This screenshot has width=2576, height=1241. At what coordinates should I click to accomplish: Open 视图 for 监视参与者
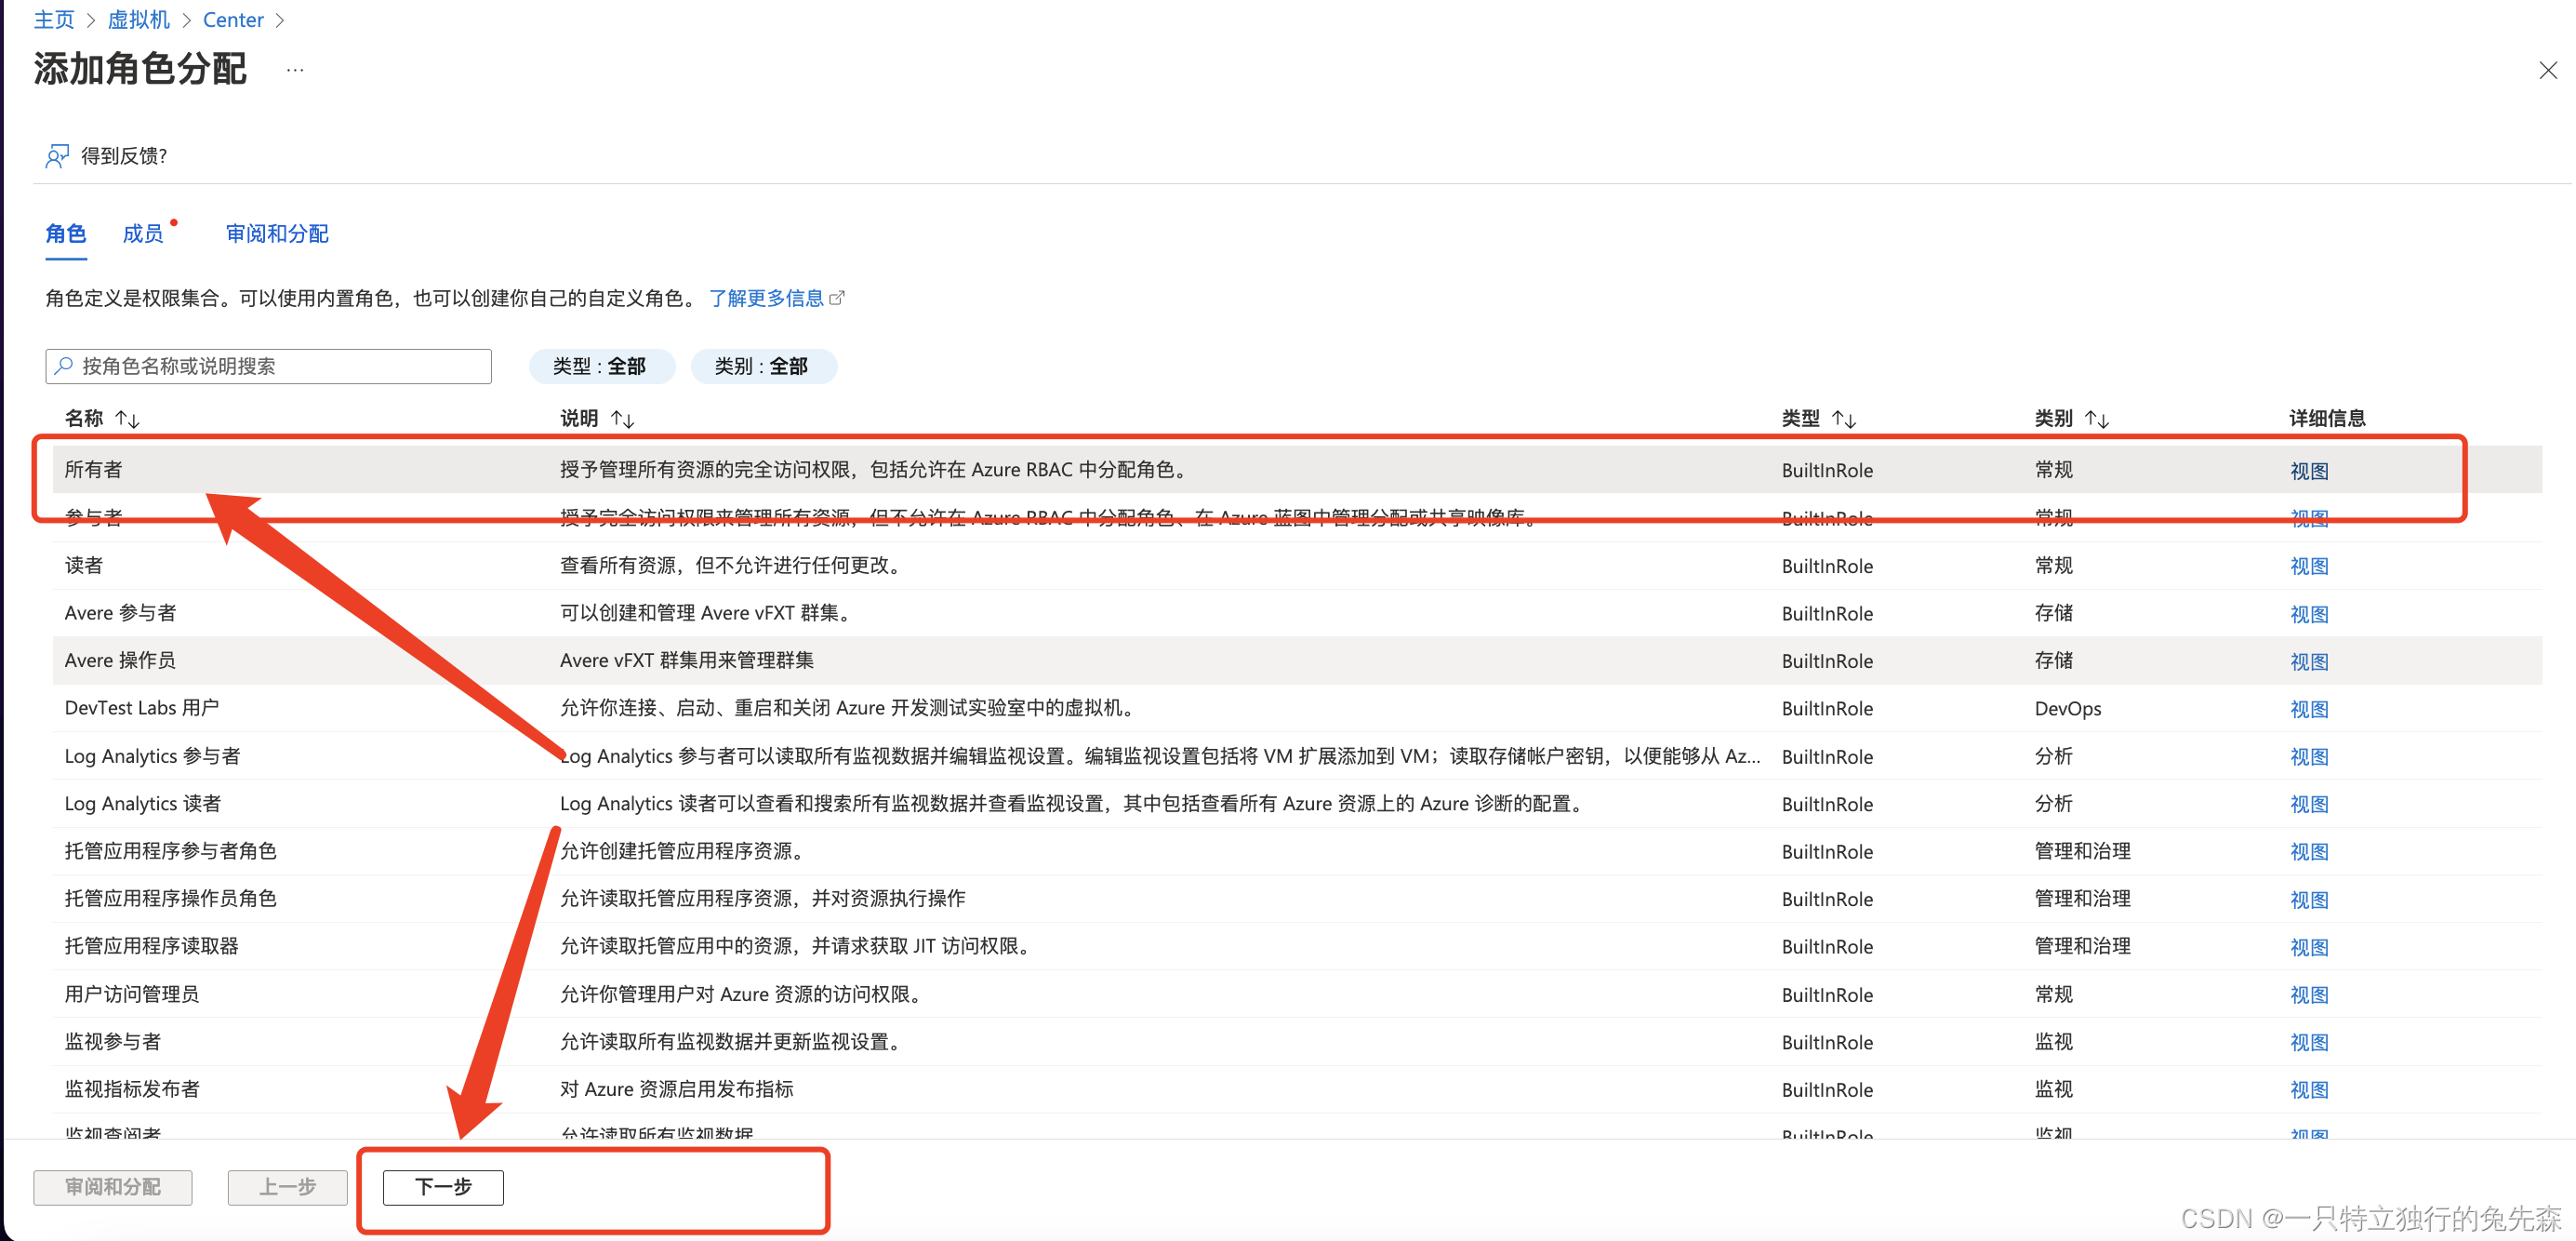tap(2309, 1042)
